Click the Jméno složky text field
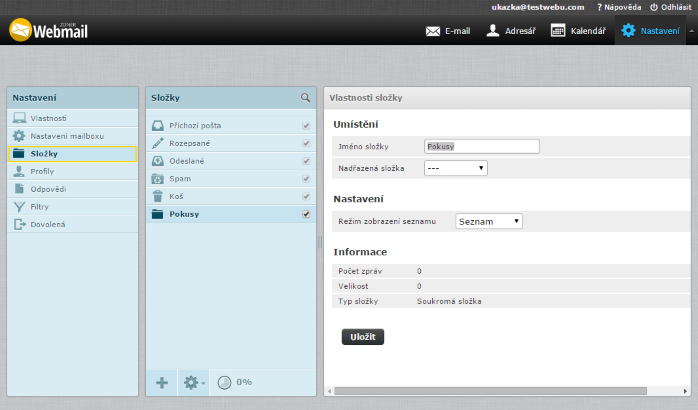698x410 pixels. (x=481, y=146)
